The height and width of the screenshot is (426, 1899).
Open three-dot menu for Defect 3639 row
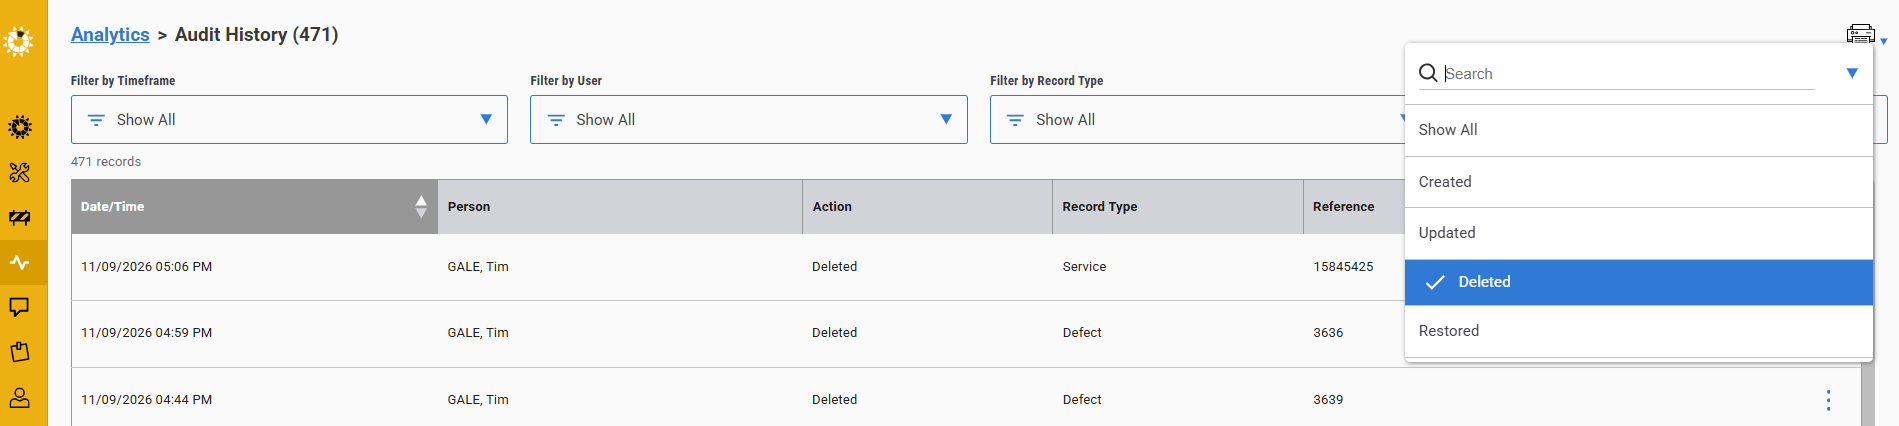point(1828,400)
